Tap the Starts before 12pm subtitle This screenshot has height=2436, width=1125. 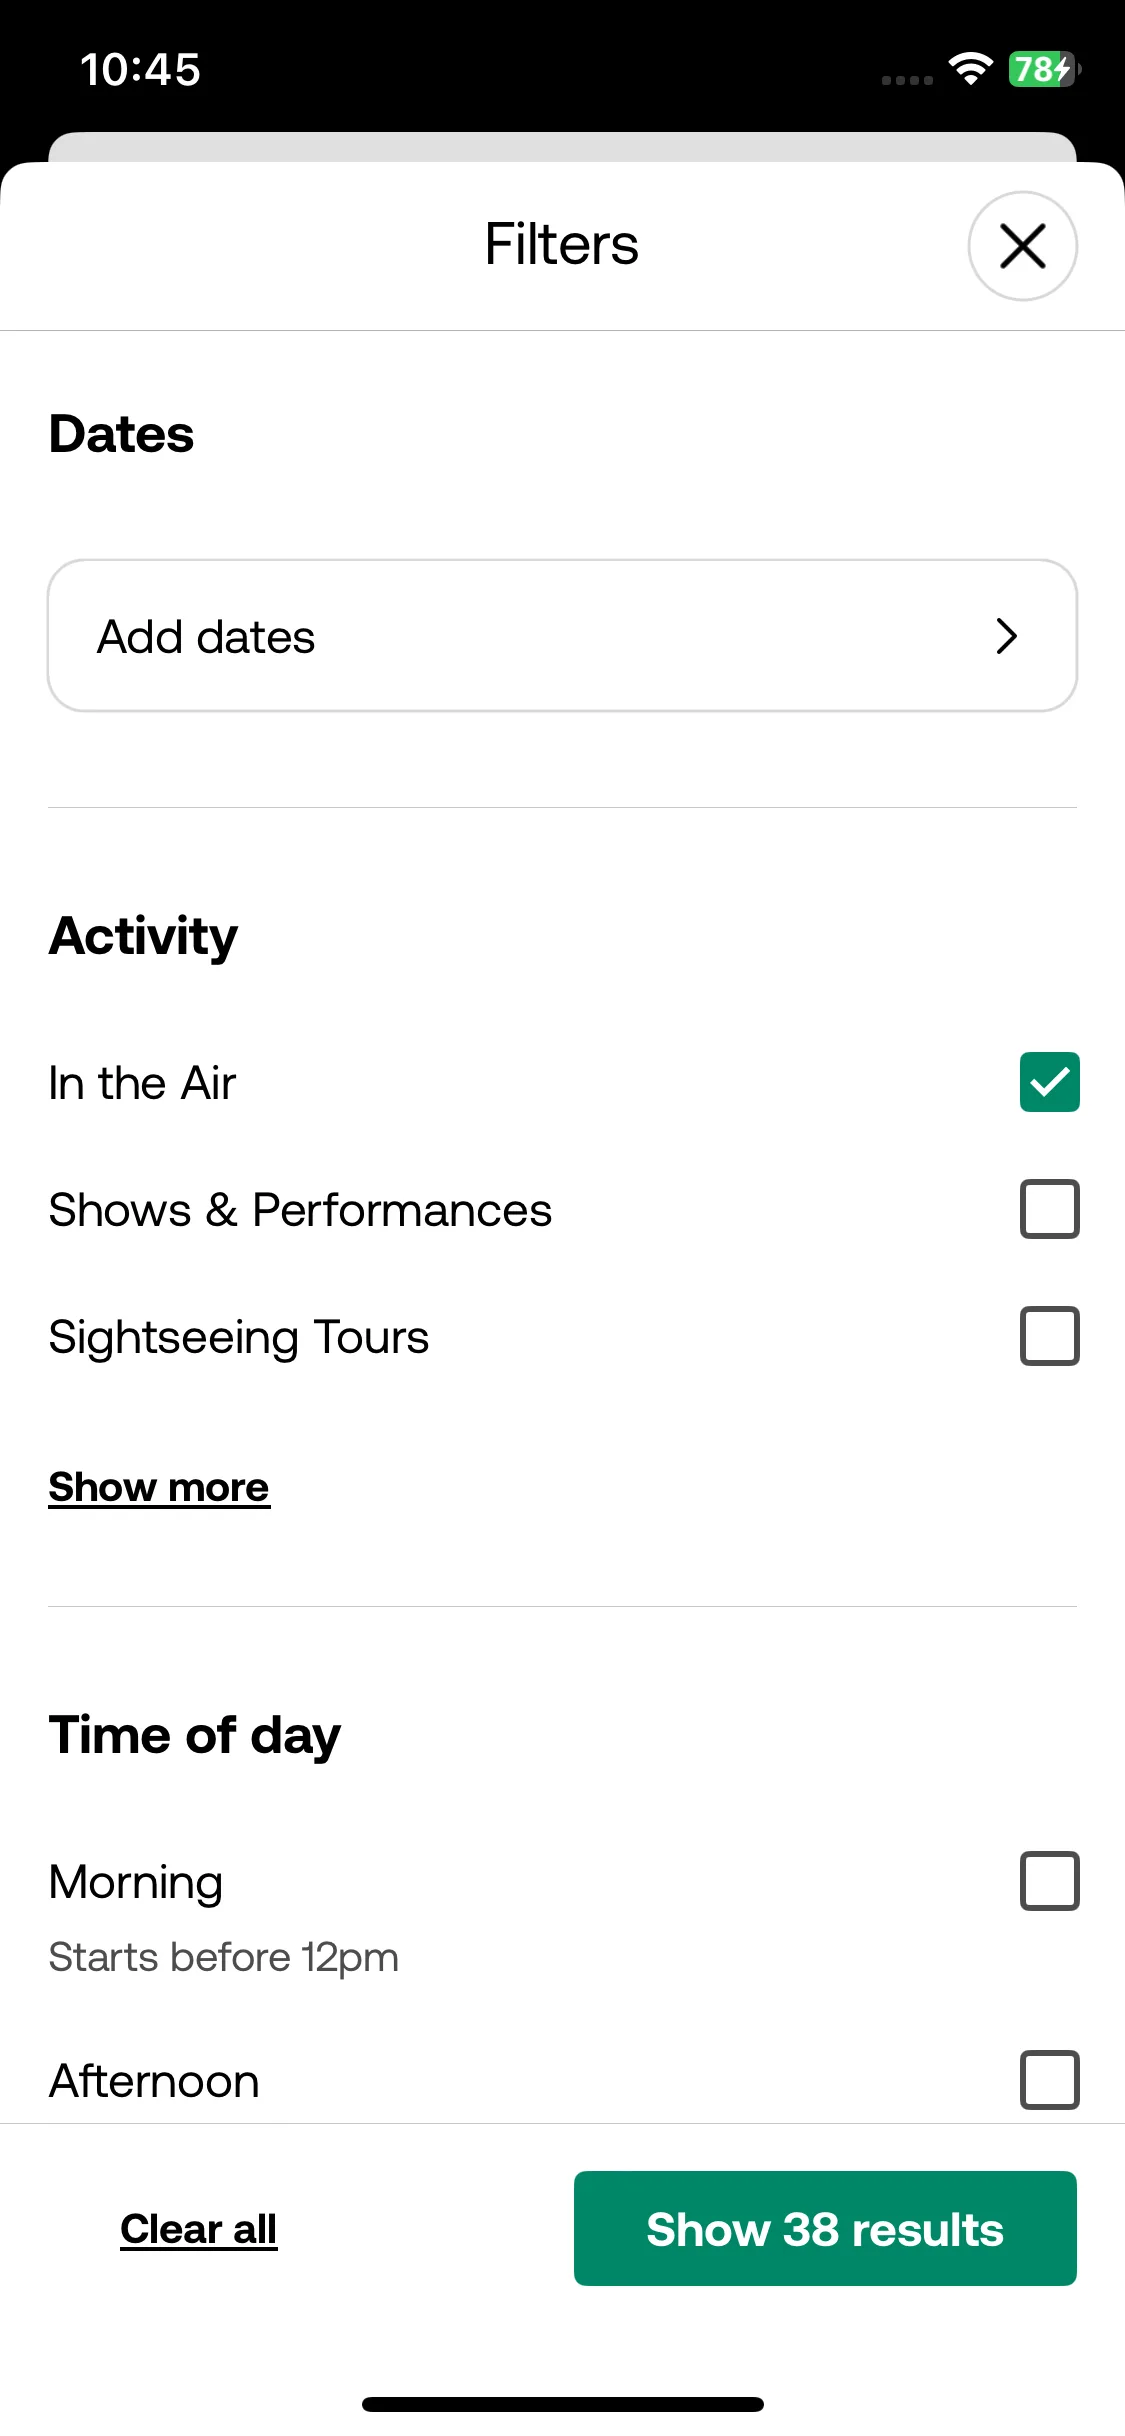pos(223,1957)
